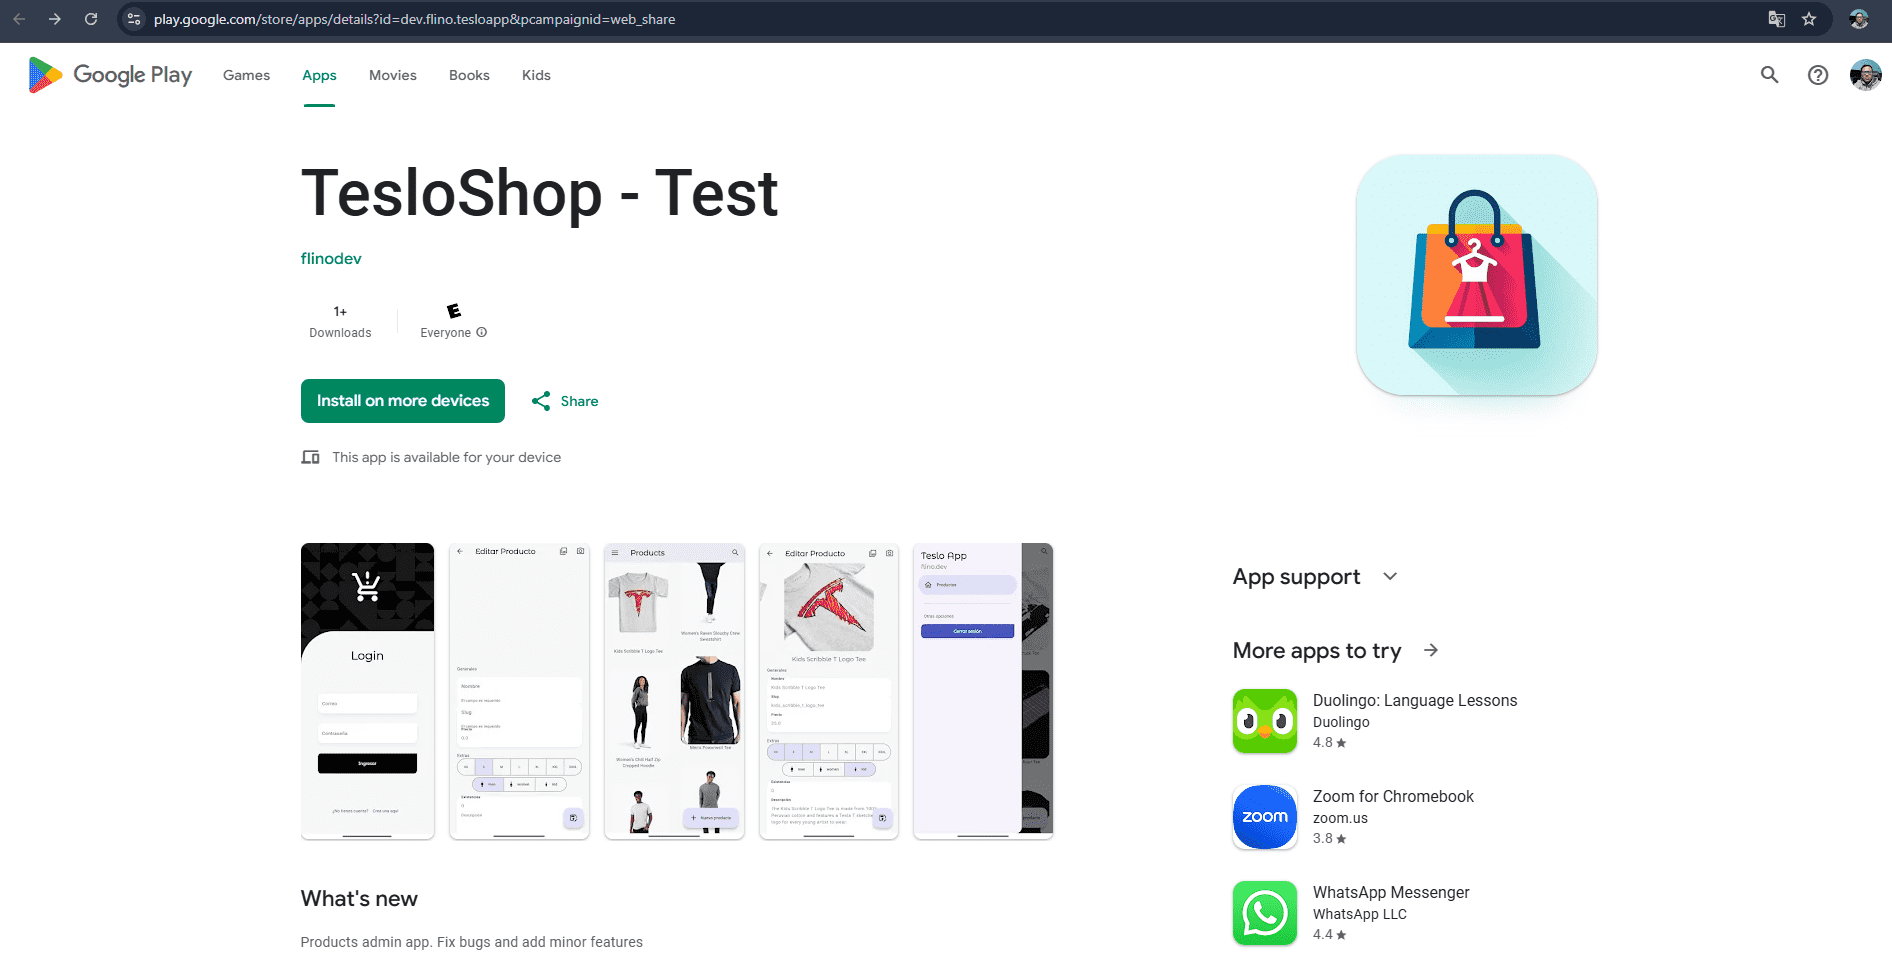
Task: Go to the Kids tab
Action: (x=536, y=75)
